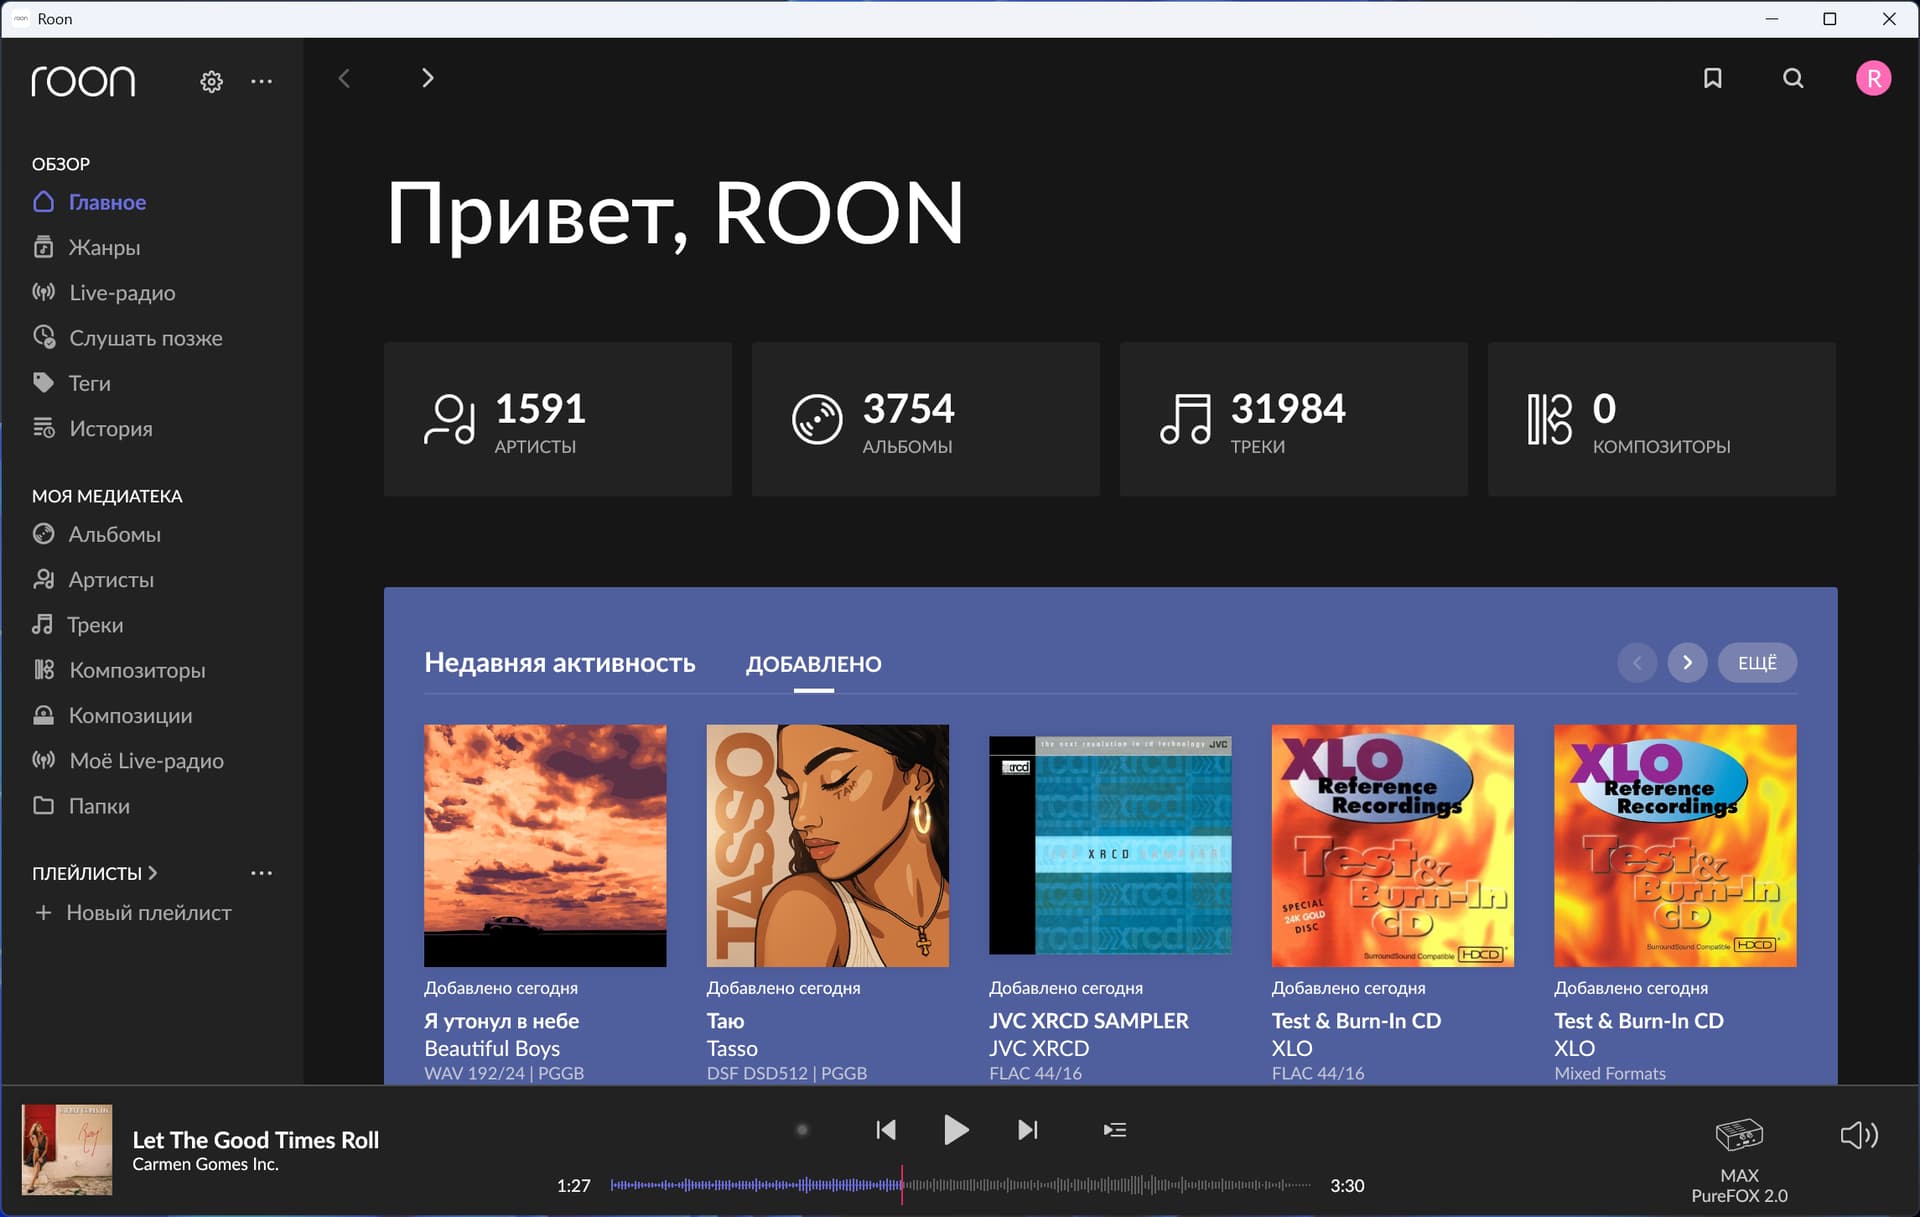Show next recent activity items arrow
Screen dimensions: 1920x1217
tap(1687, 663)
